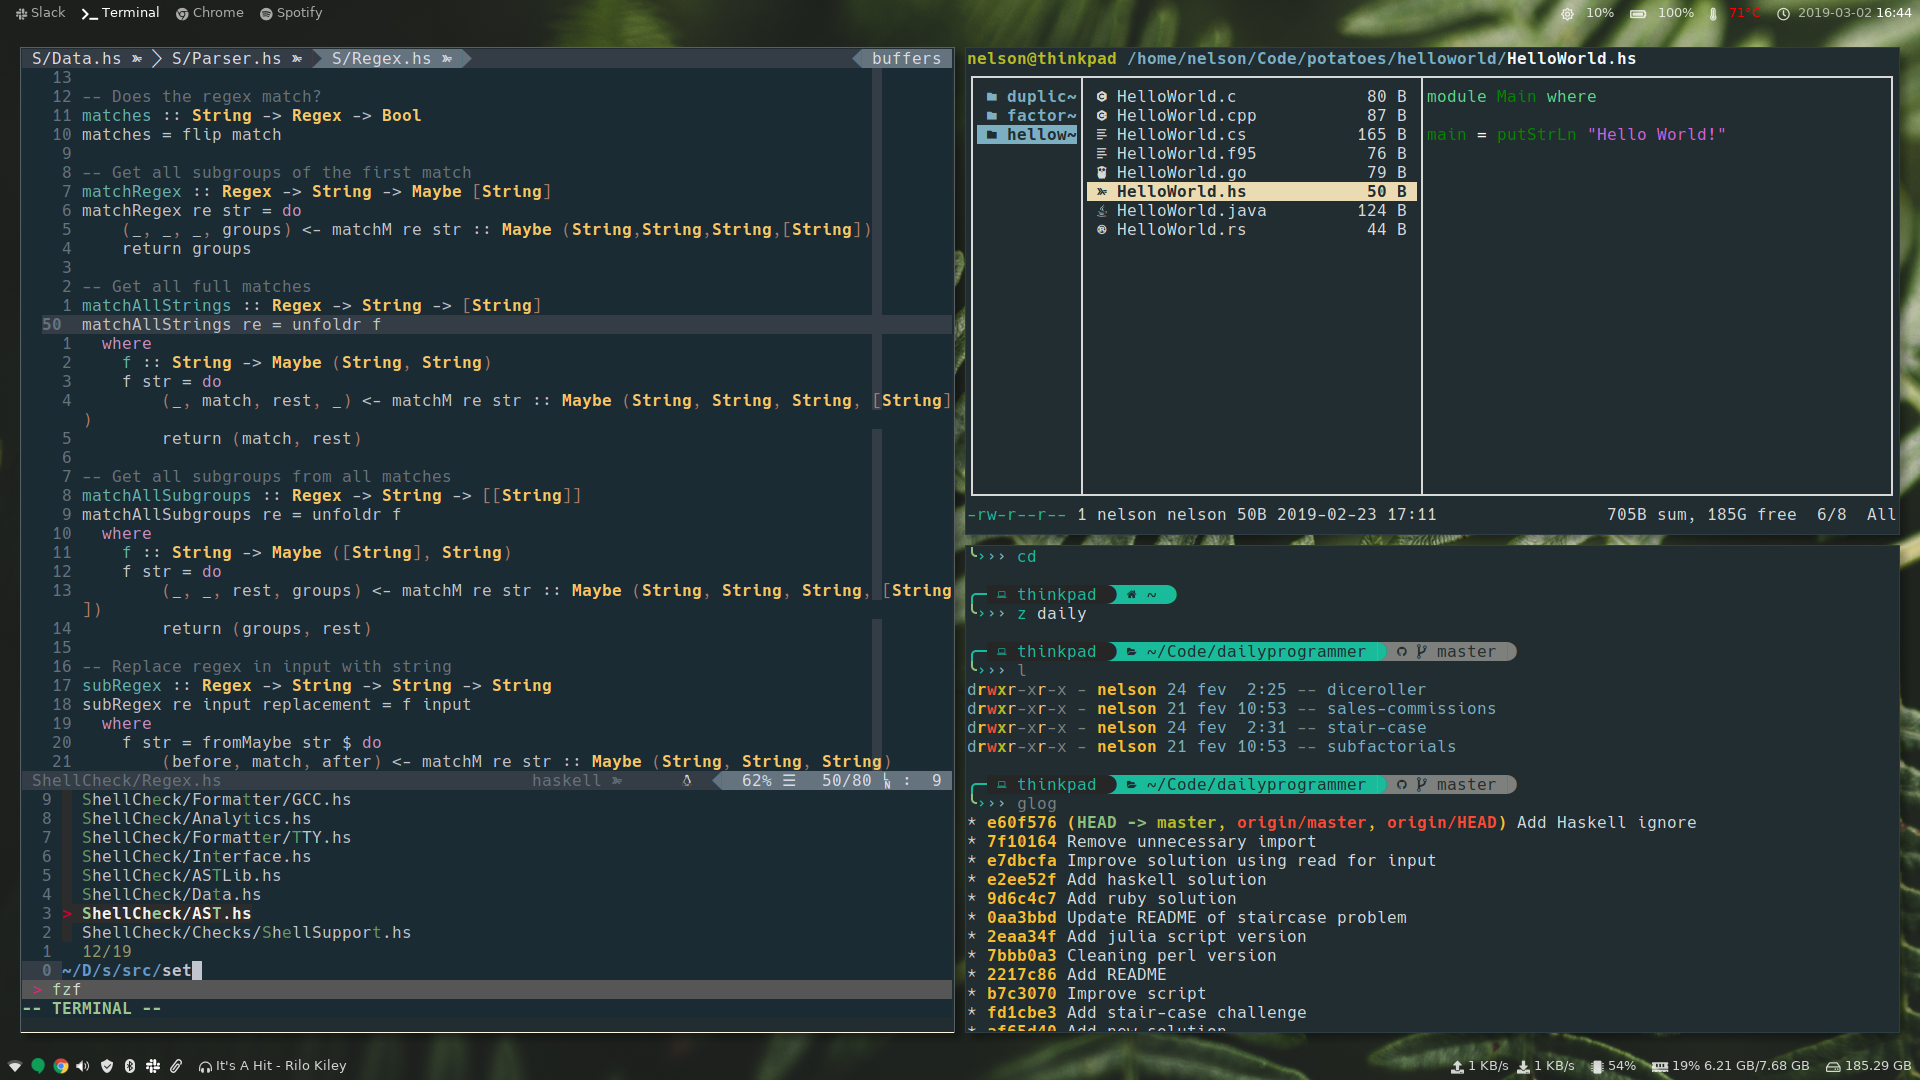Click the Wi-Fi tray icon
1920x1080 pixels.
click(15, 1066)
